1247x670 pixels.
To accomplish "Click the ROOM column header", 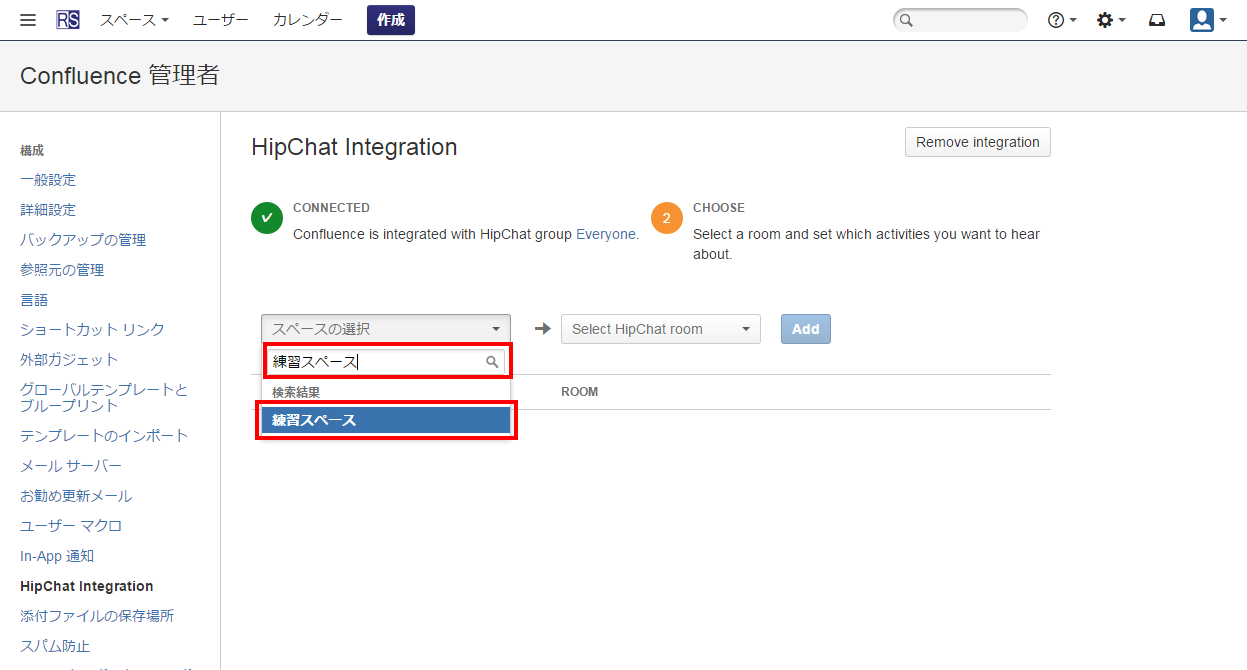I will [x=580, y=392].
